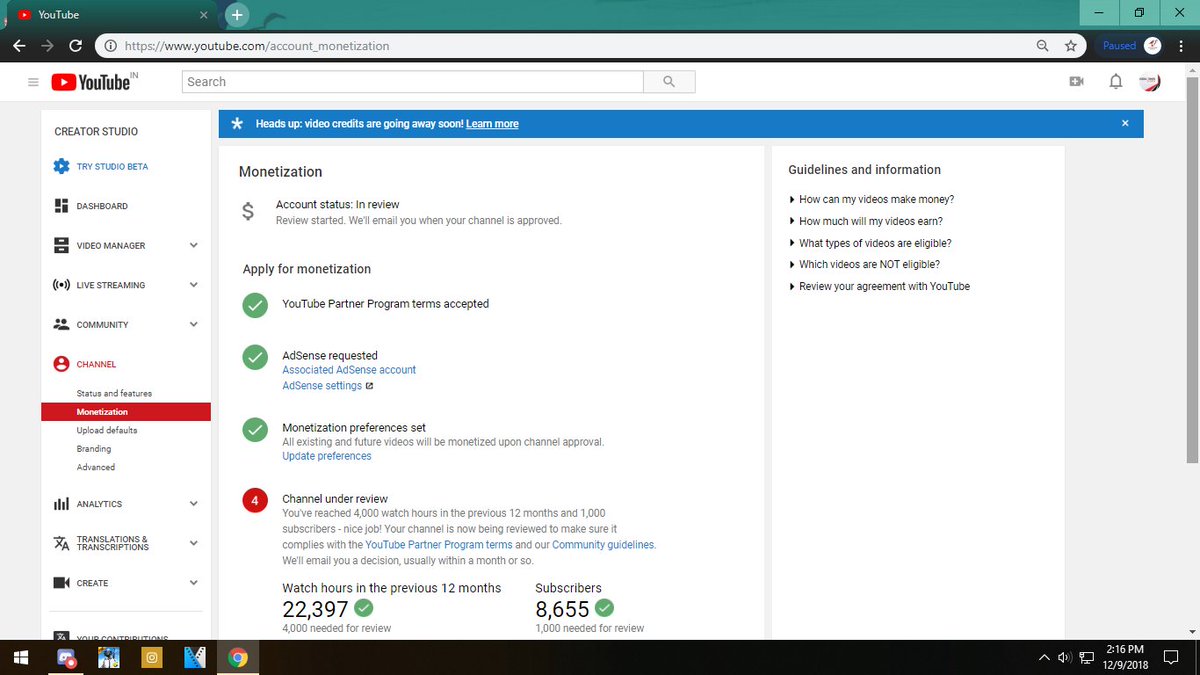The height and width of the screenshot is (675, 1200).
Task: Click the Analytics bar chart icon
Action: click(61, 504)
